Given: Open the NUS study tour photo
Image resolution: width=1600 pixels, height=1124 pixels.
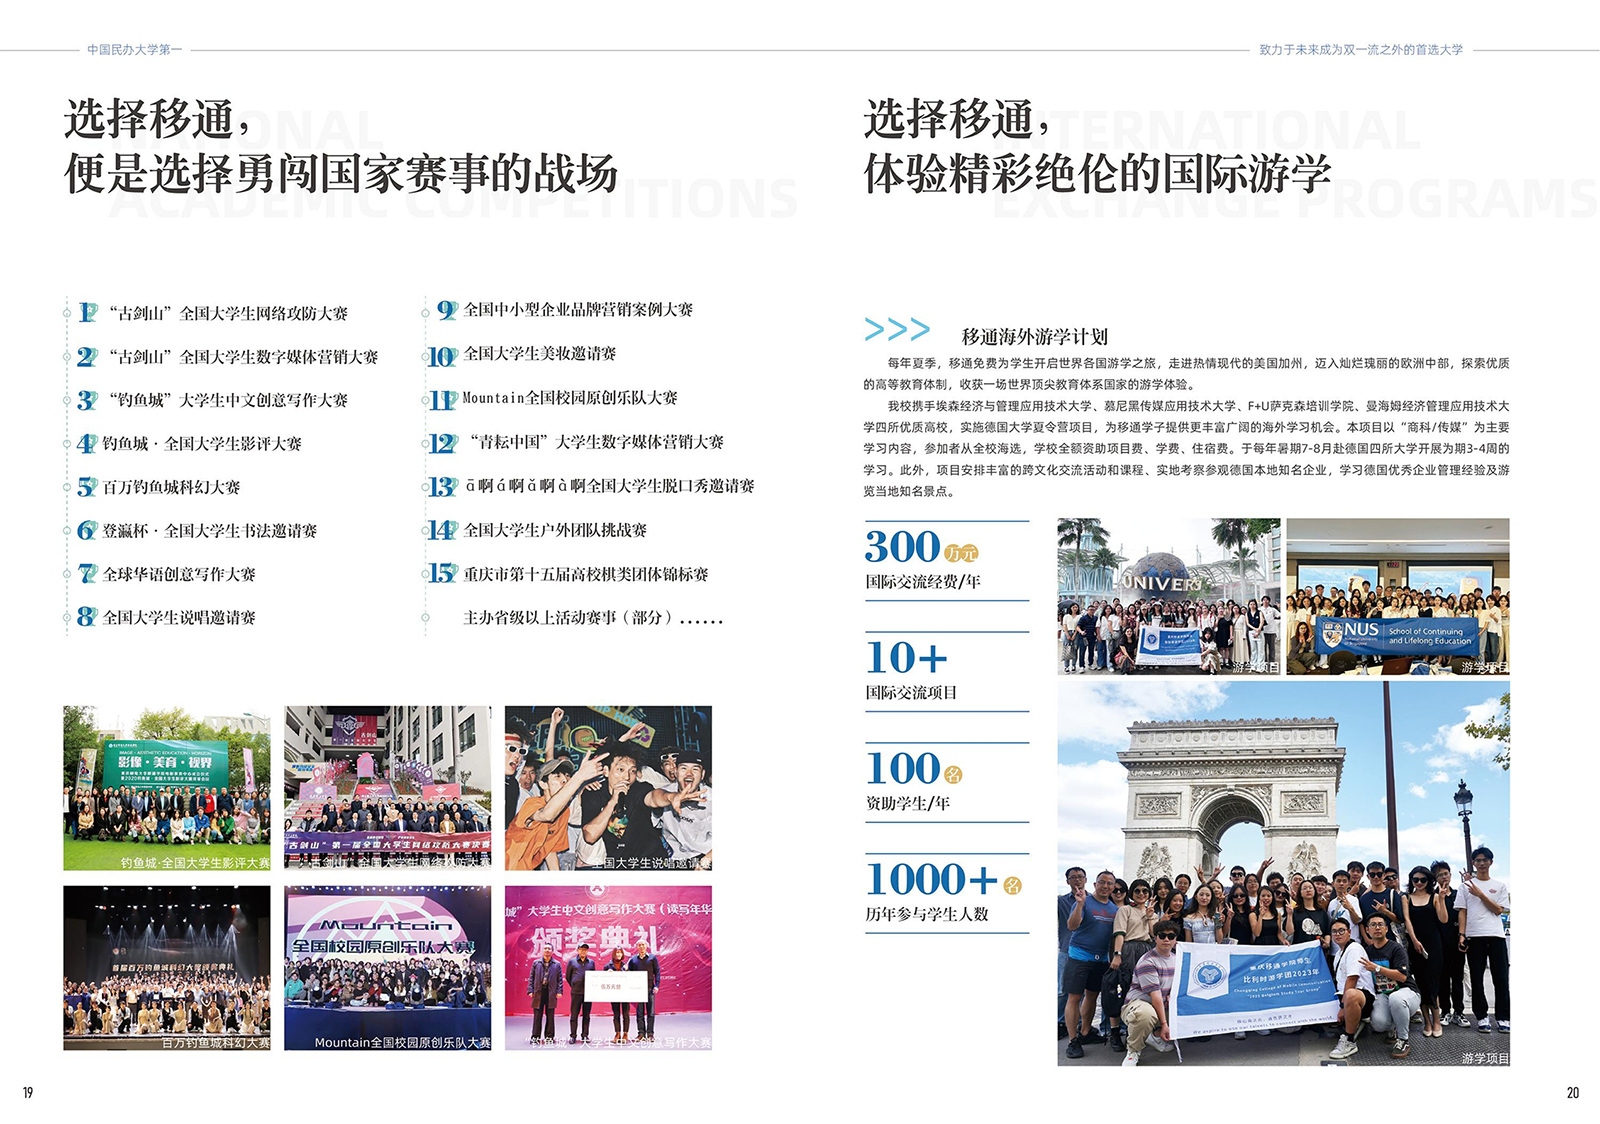Looking at the screenshot, I should tap(1397, 596).
